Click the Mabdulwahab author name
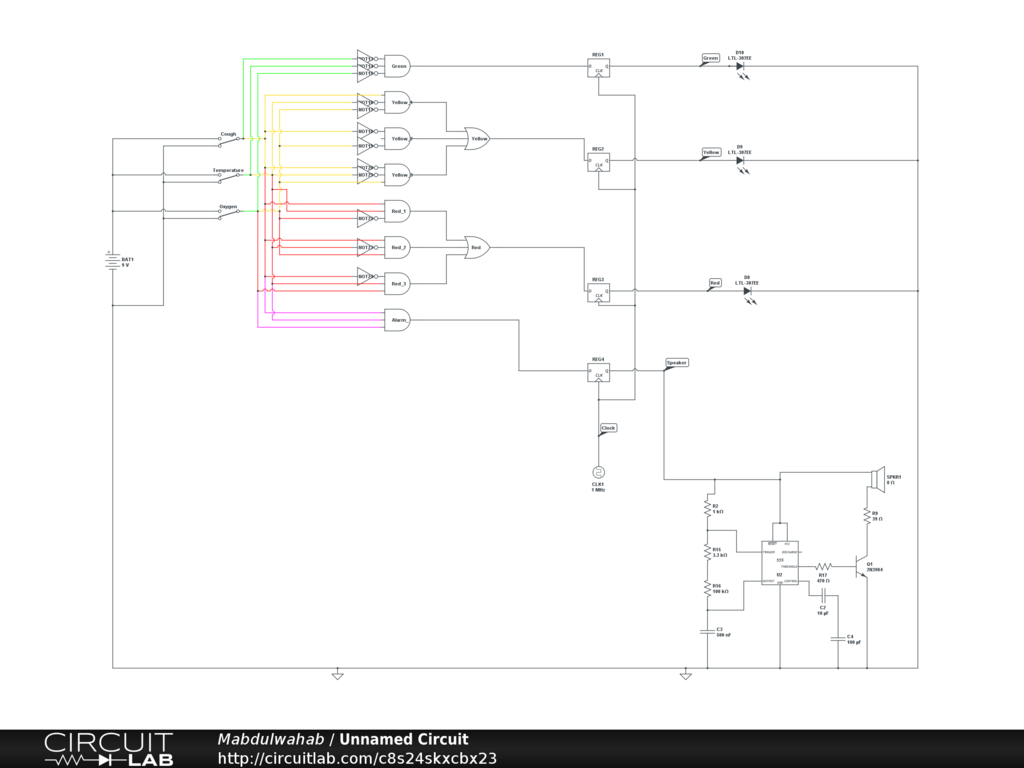Image resolution: width=1024 pixels, height=768 pixels. (x=270, y=740)
